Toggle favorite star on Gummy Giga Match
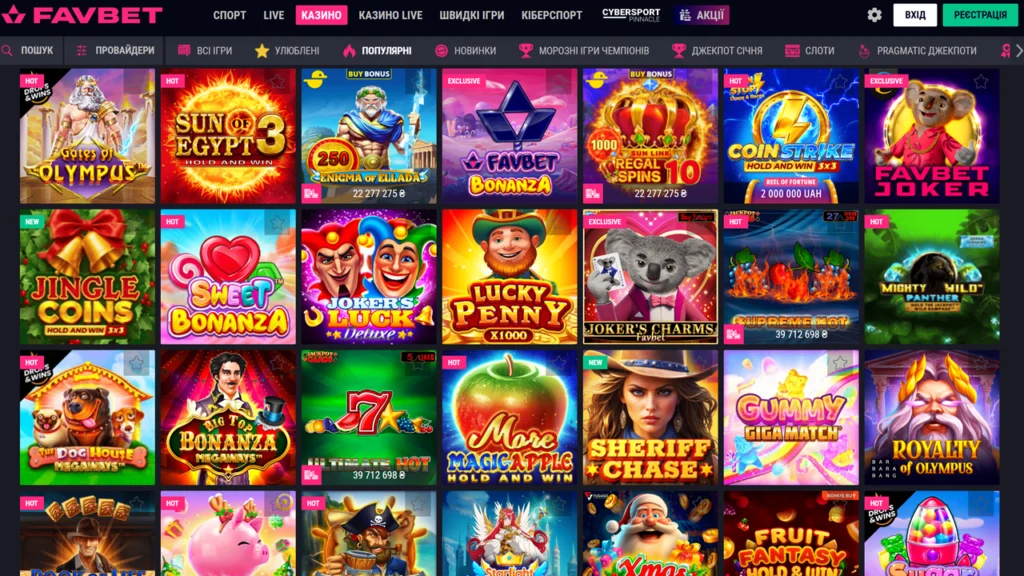Screen dimensions: 1024x576 tap(840, 363)
